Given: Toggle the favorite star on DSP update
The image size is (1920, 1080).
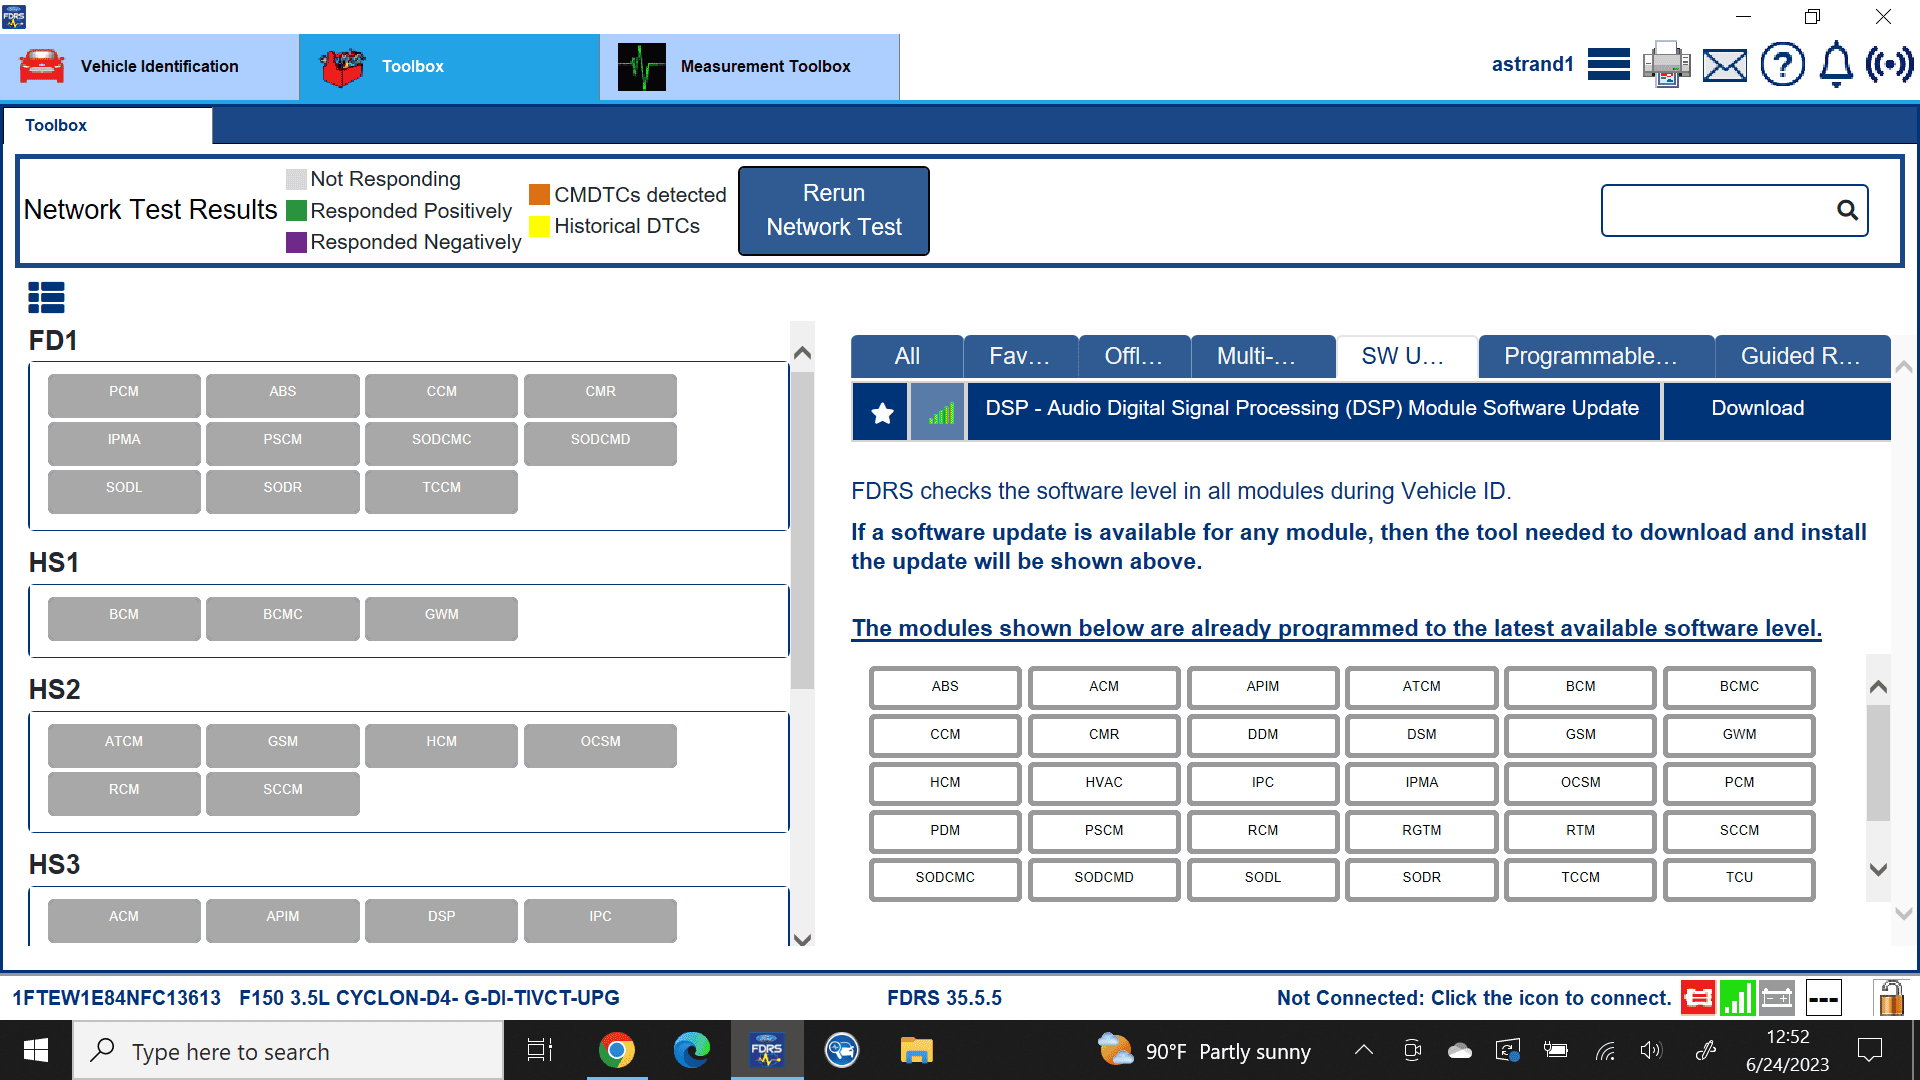Looking at the screenshot, I should click(x=880, y=410).
